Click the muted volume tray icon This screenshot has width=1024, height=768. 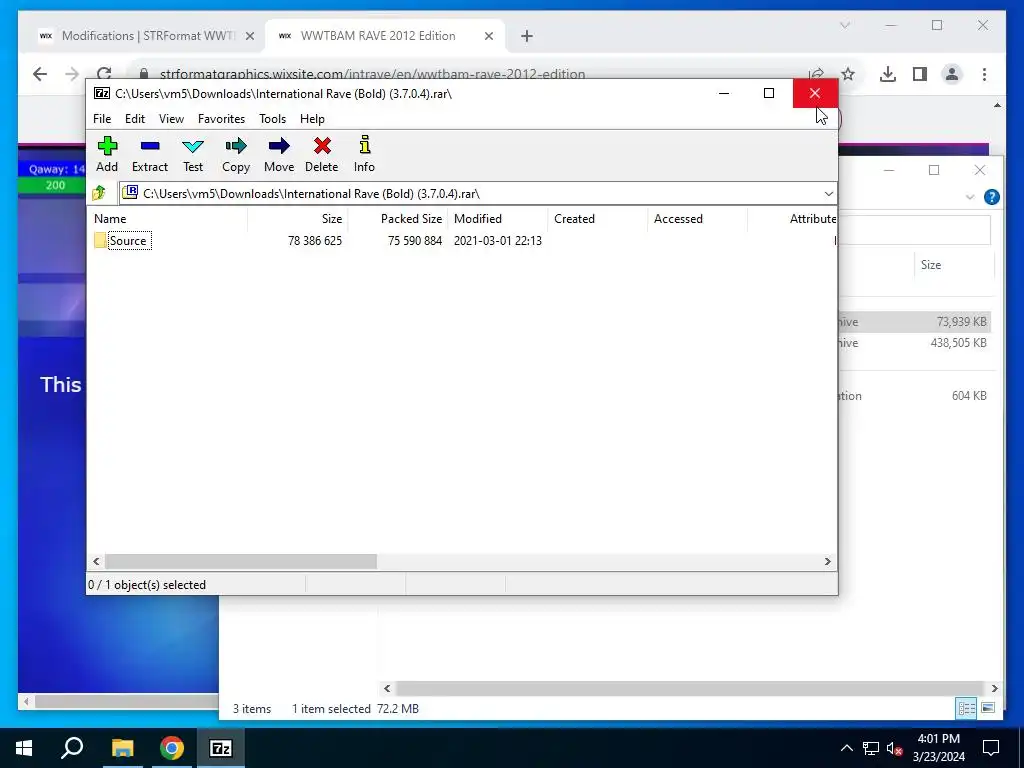click(895, 748)
